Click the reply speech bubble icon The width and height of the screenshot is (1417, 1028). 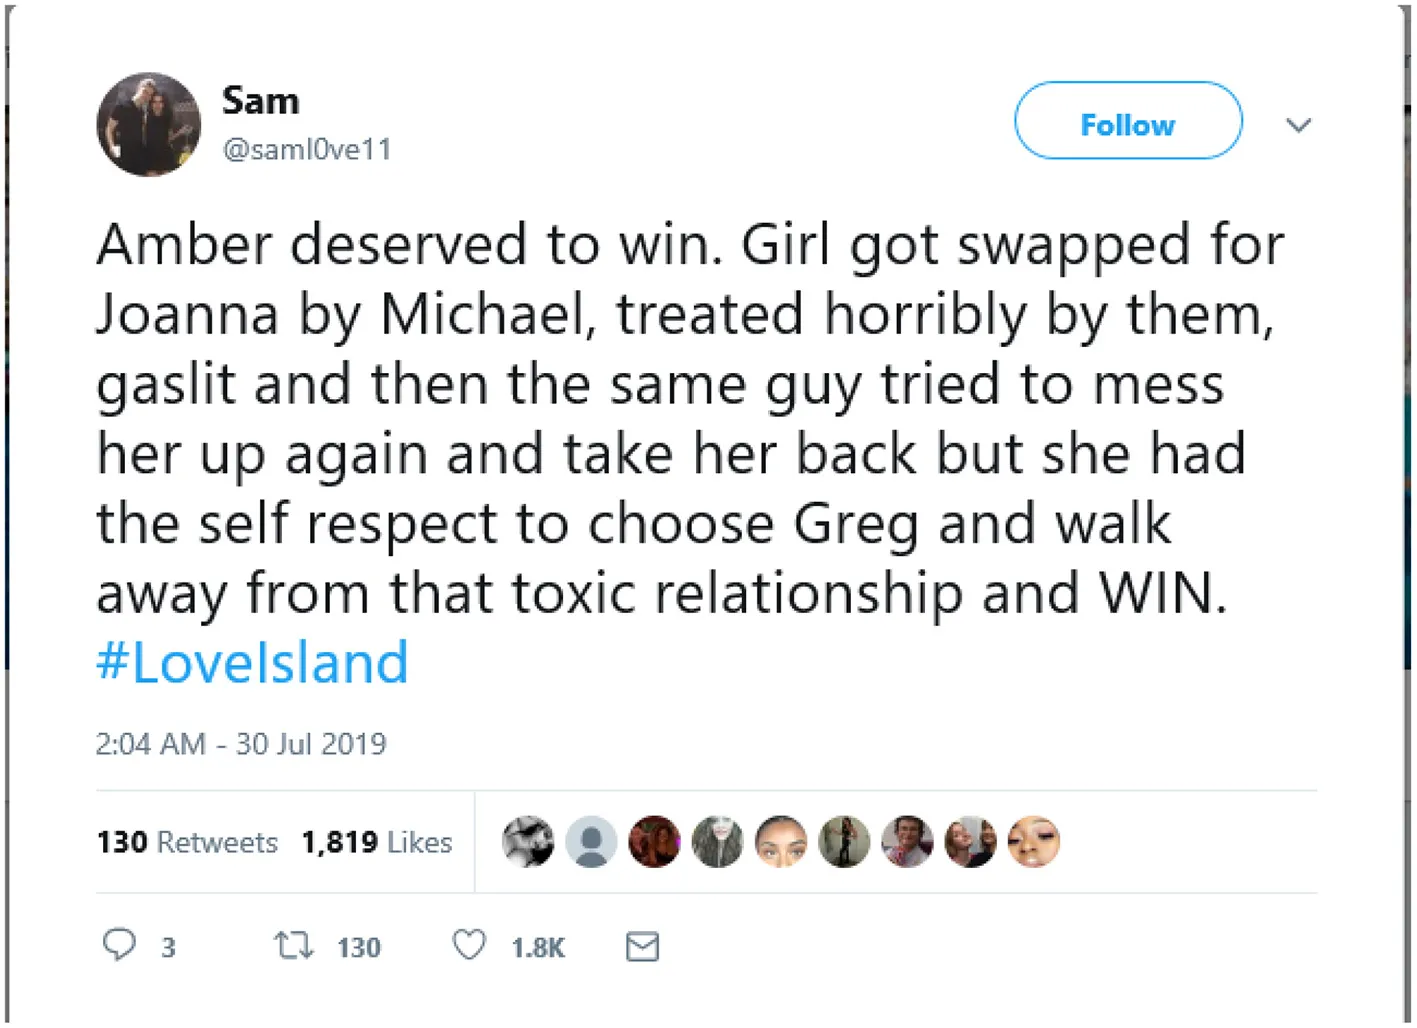tap(119, 944)
